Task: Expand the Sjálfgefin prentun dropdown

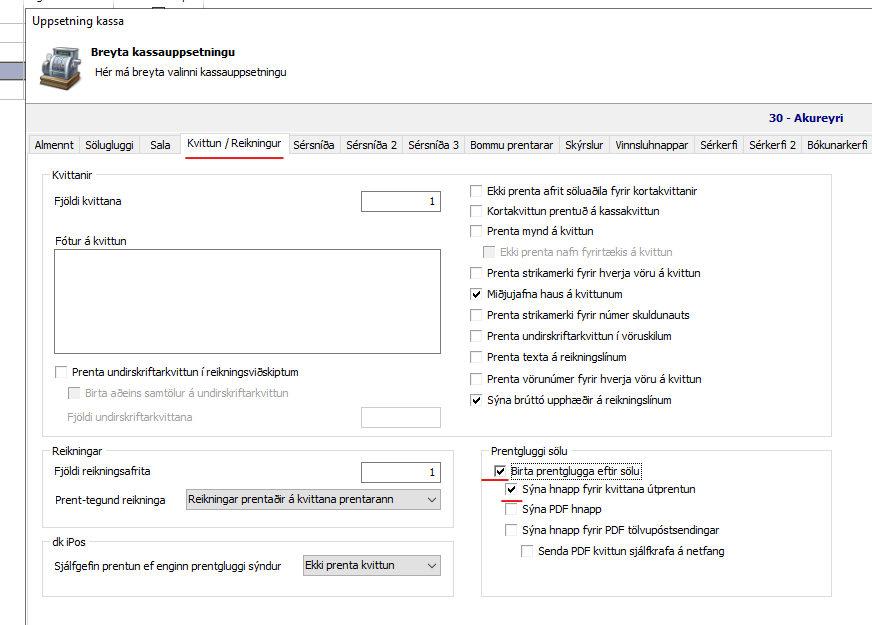Action: (371, 566)
